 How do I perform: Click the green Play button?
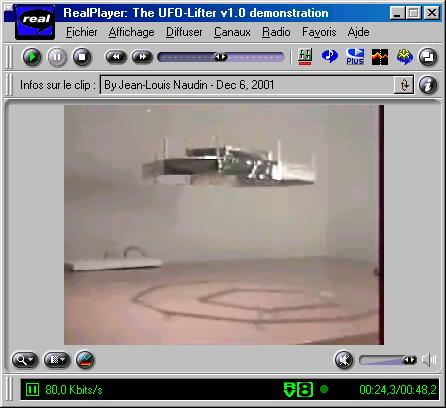[32, 57]
